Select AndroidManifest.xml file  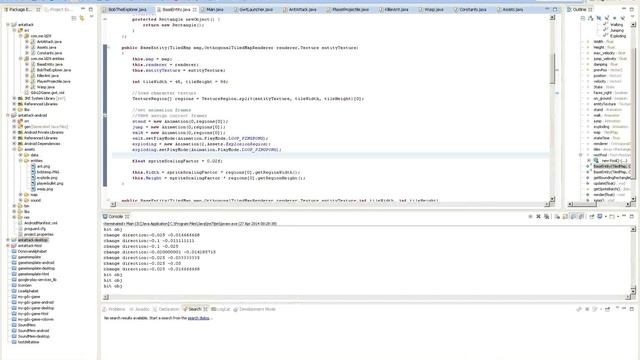pyautogui.click(x=40, y=223)
